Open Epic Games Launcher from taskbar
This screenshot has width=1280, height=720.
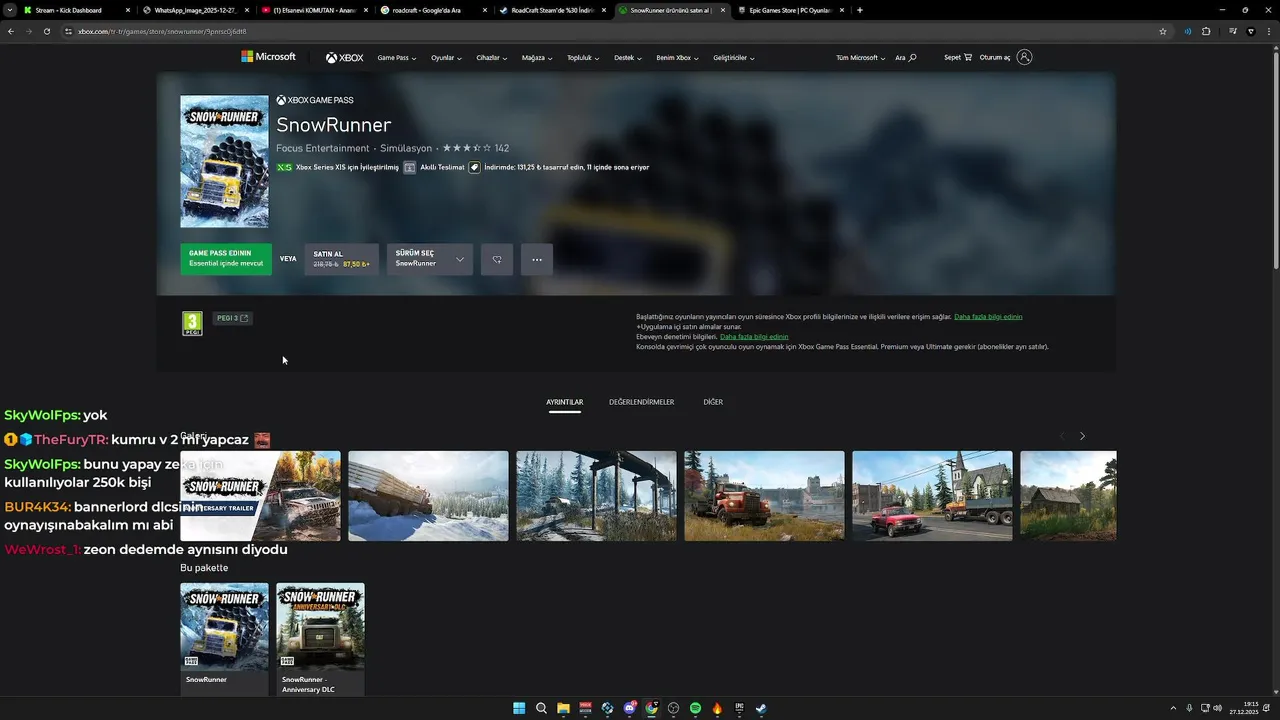coord(739,708)
